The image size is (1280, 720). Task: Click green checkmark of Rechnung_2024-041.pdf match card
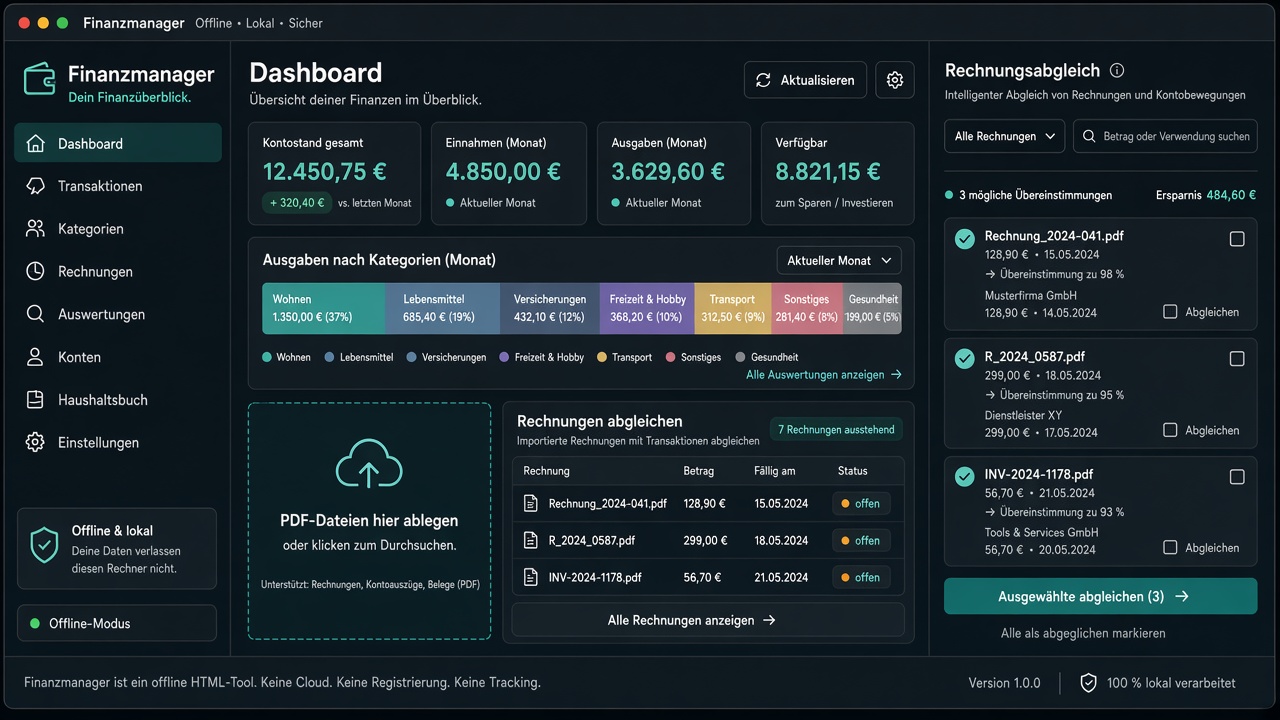[x=965, y=239]
